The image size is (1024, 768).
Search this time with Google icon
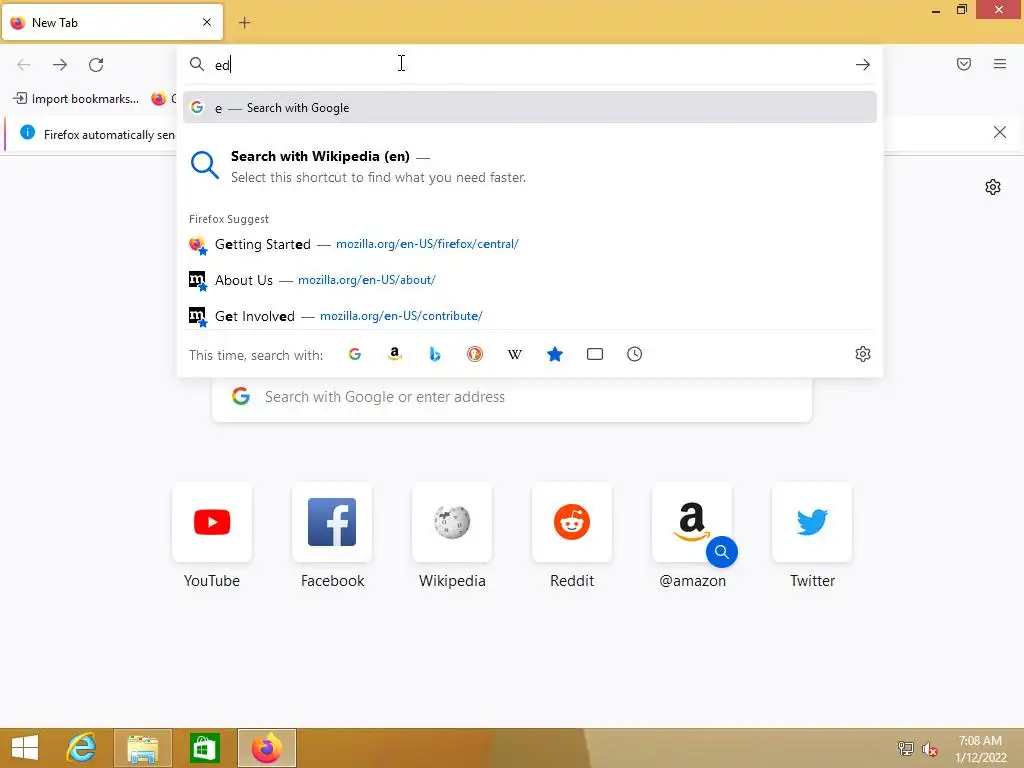coord(355,354)
